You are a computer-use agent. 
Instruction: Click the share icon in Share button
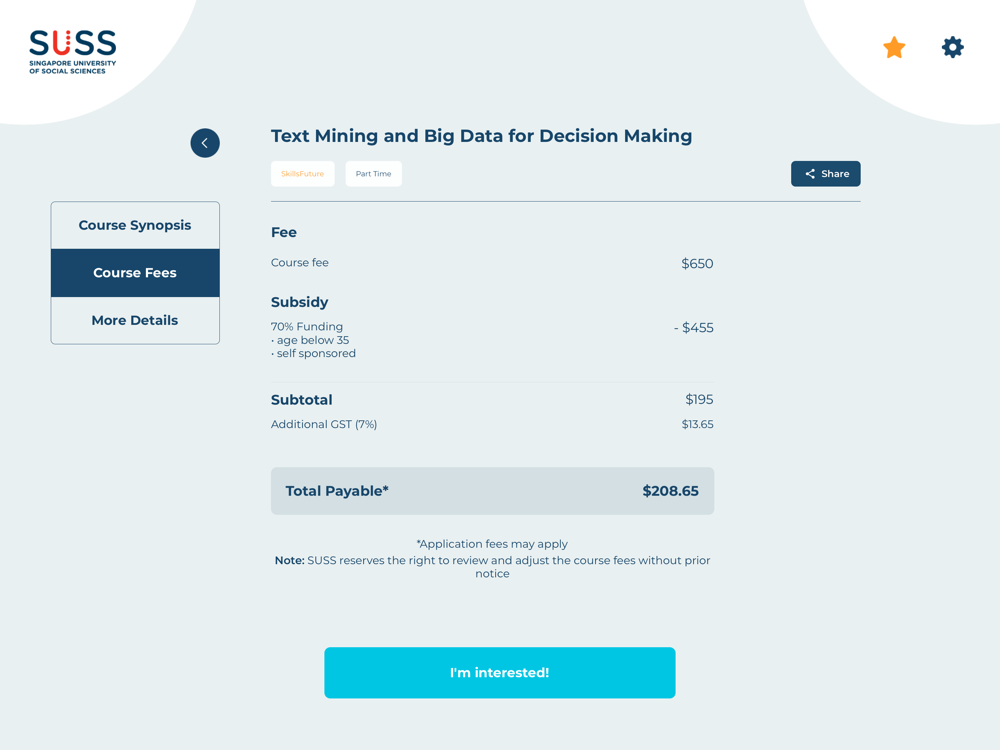(809, 173)
